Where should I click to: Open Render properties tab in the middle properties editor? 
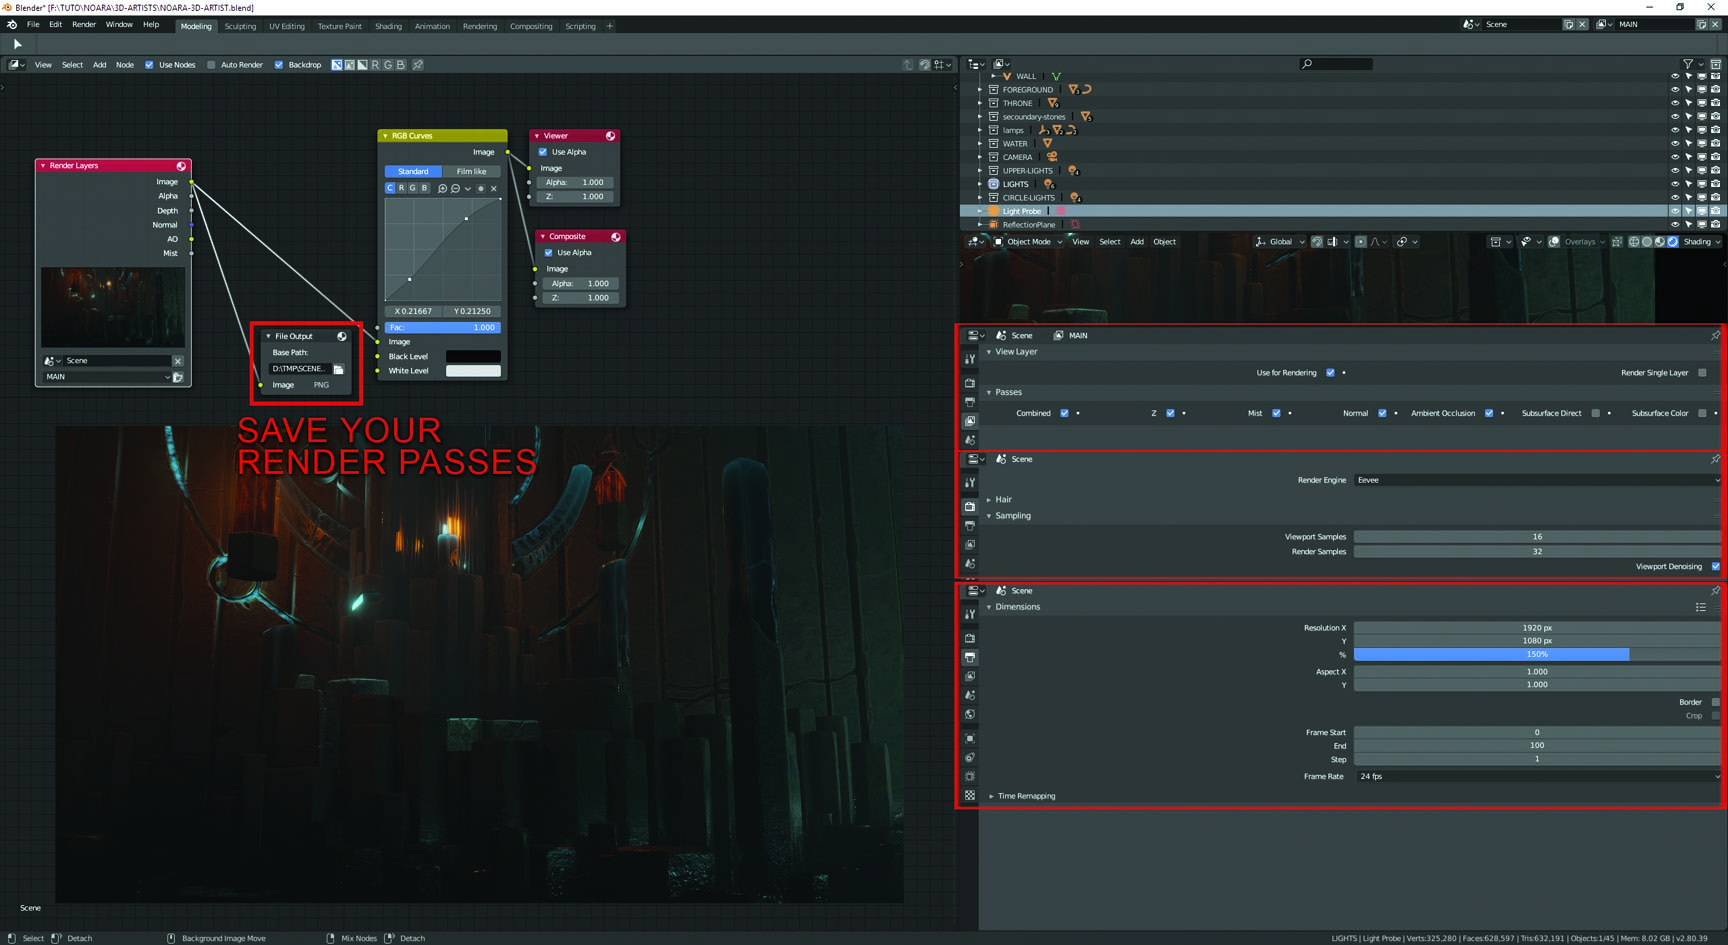click(969, 507)
